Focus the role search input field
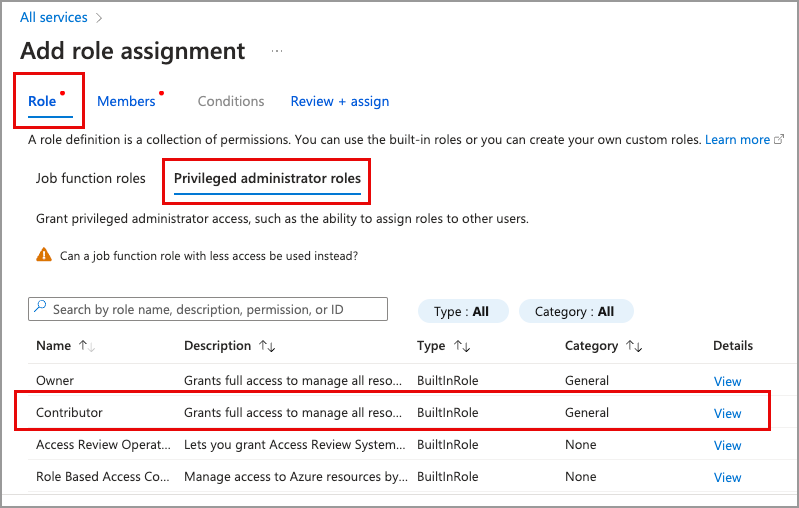Image resolution: width=799 pixels, height=508 pixels. tap(208, 309)
